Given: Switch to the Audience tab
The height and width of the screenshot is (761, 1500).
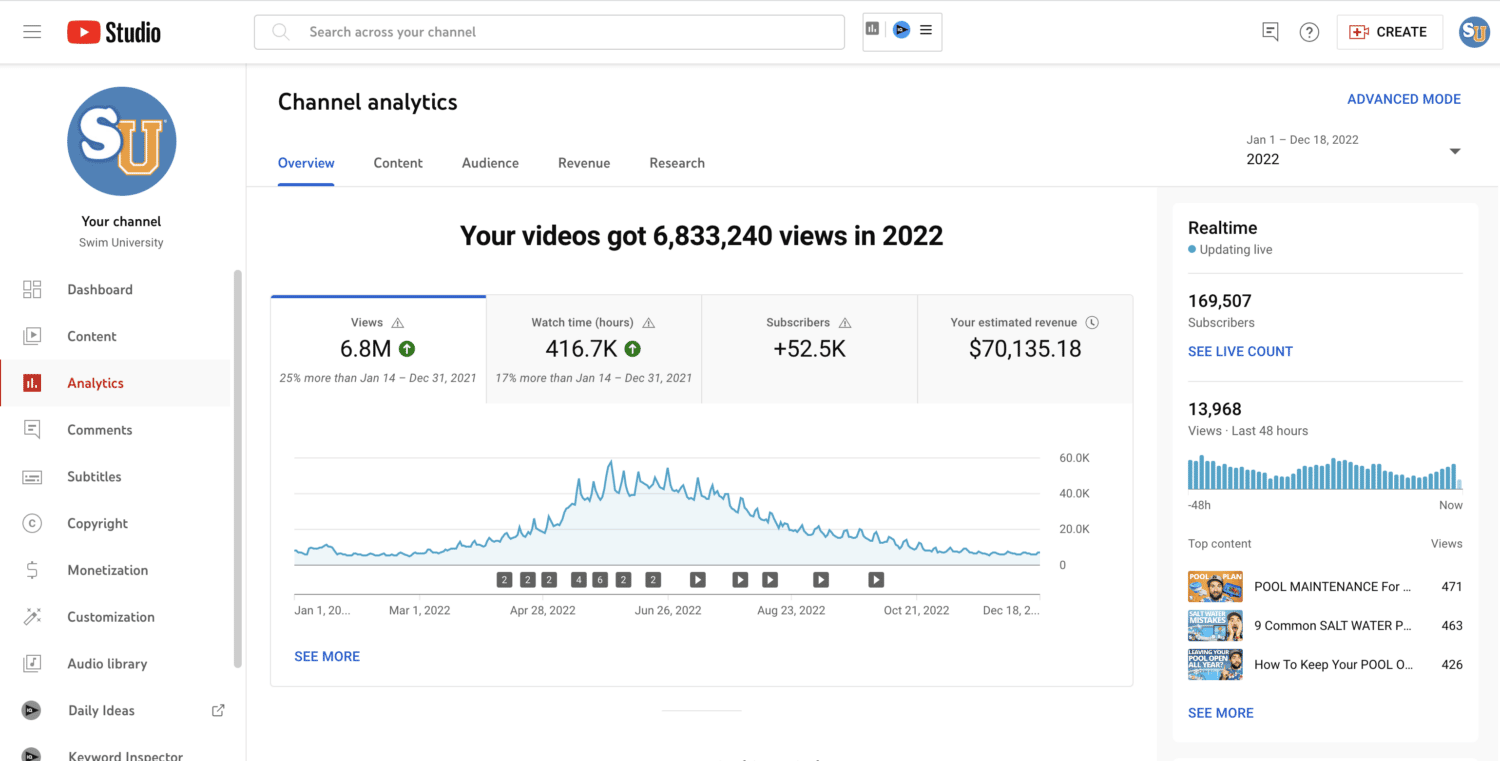Looking at the screenshot, I should tap(490, 163).
